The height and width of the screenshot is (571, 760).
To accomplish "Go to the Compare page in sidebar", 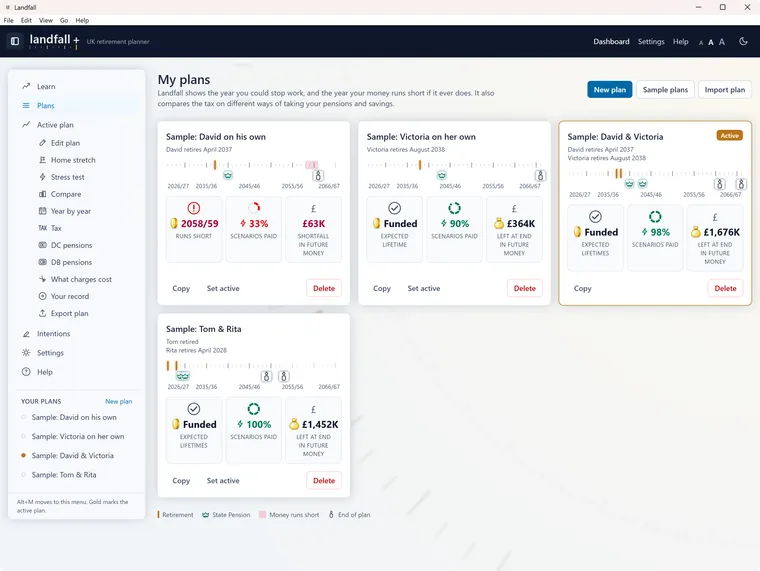I will point(66,194).
